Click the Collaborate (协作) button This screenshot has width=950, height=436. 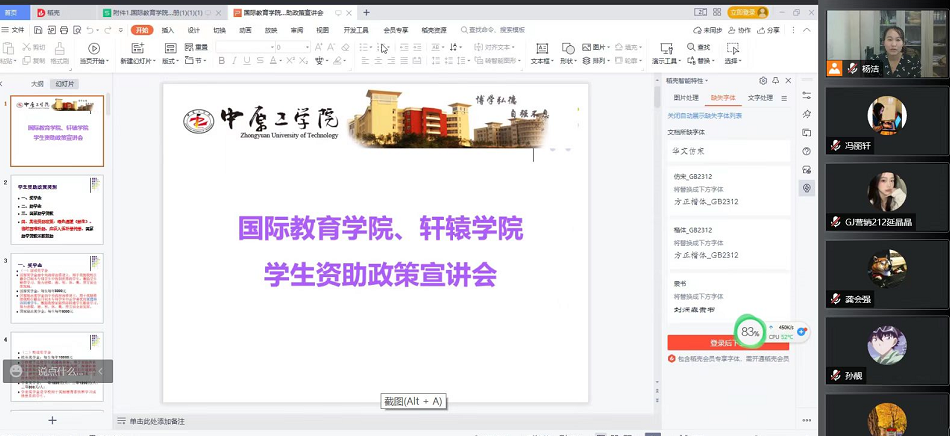[x=739, y=30]
